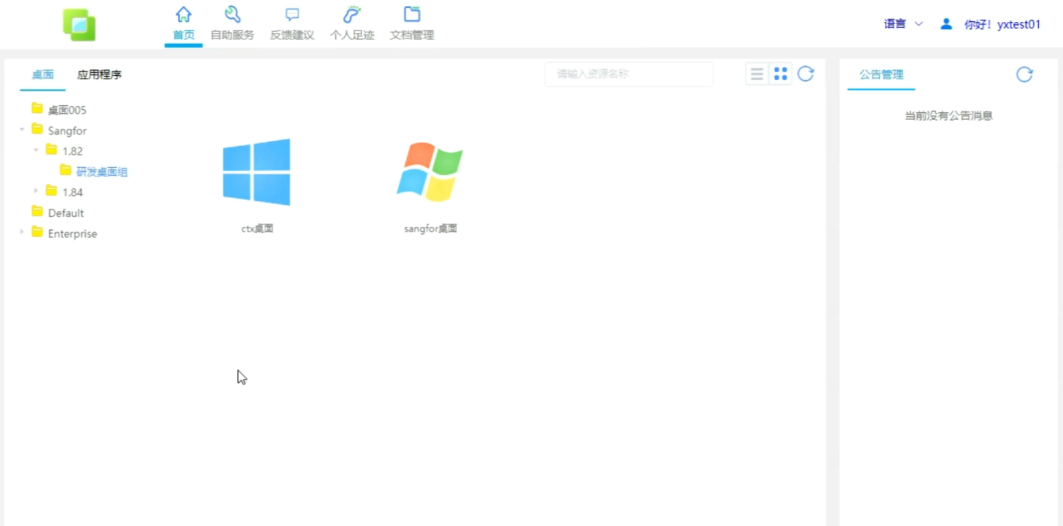This screenshot has width=1063, height=526.
Task: Open 自助服务 wrench icon
Action: tap(233, 14)
